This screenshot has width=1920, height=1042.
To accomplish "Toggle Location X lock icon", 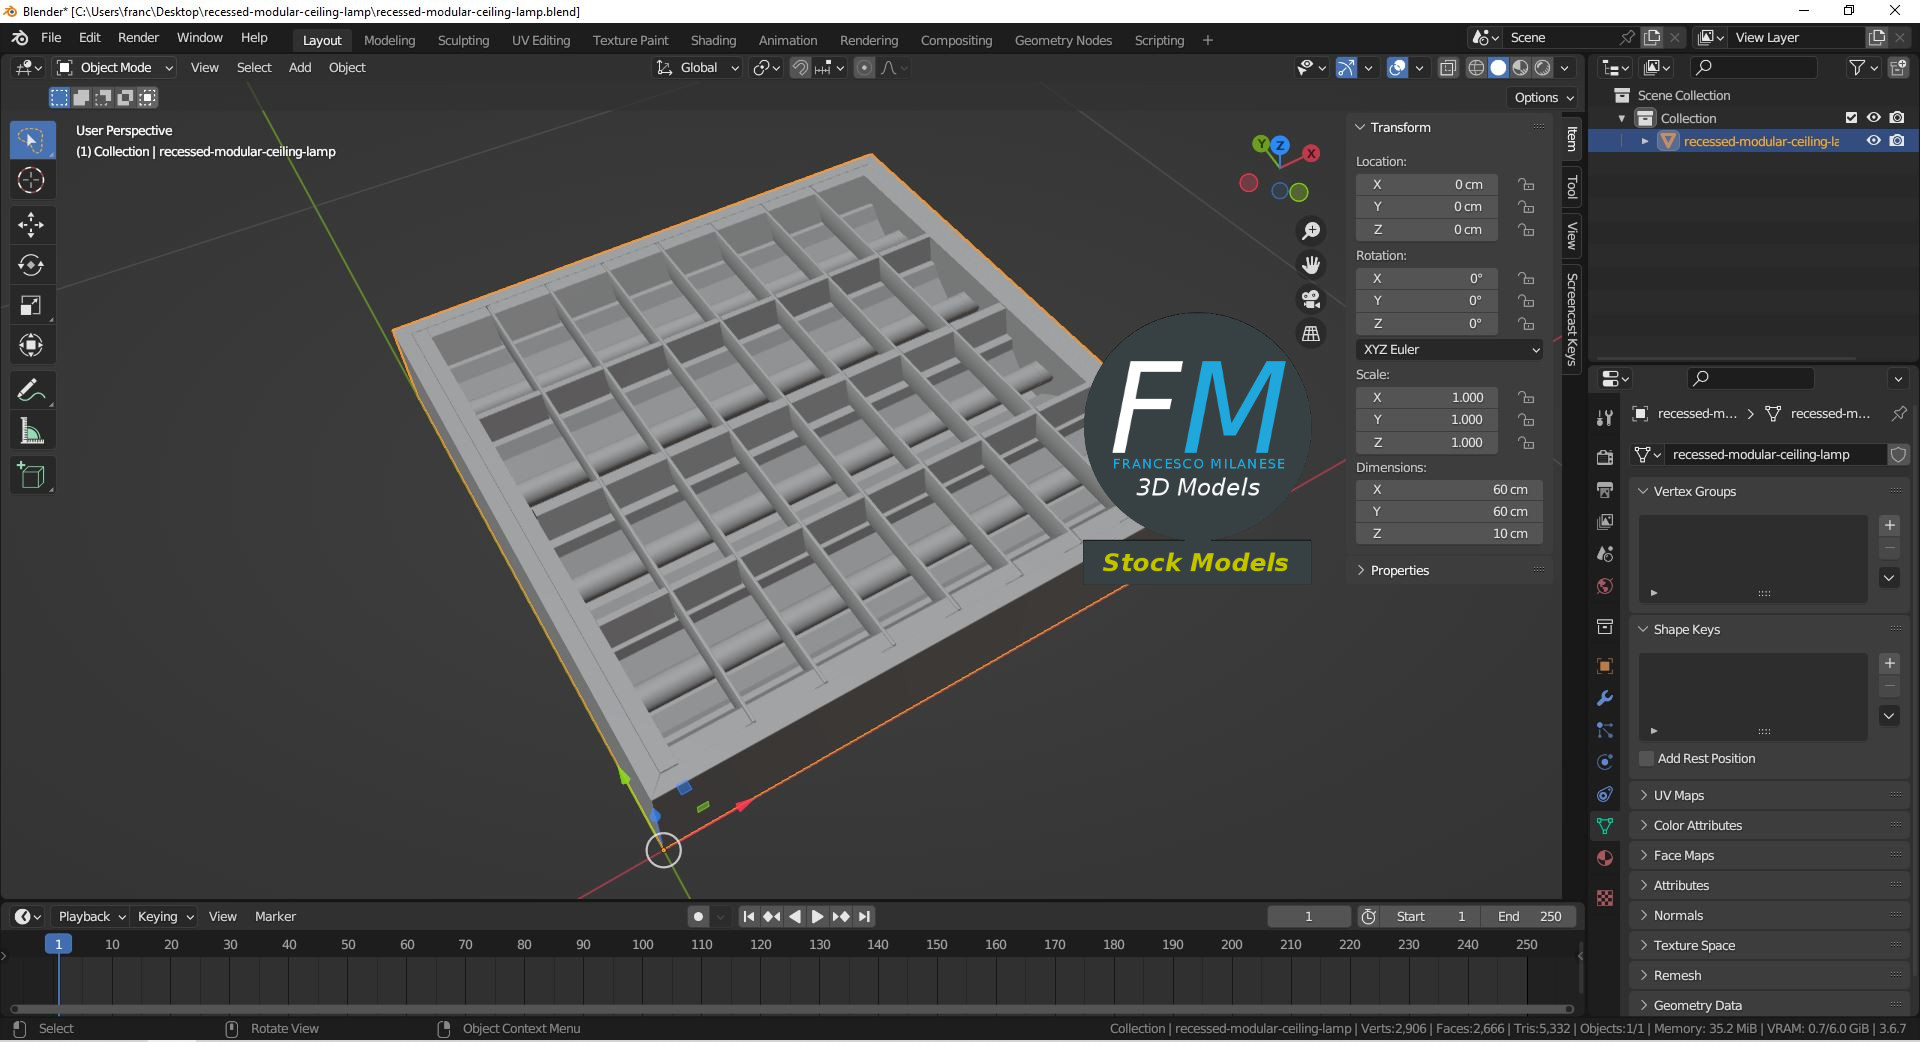I will click(x=1526, y=185).
